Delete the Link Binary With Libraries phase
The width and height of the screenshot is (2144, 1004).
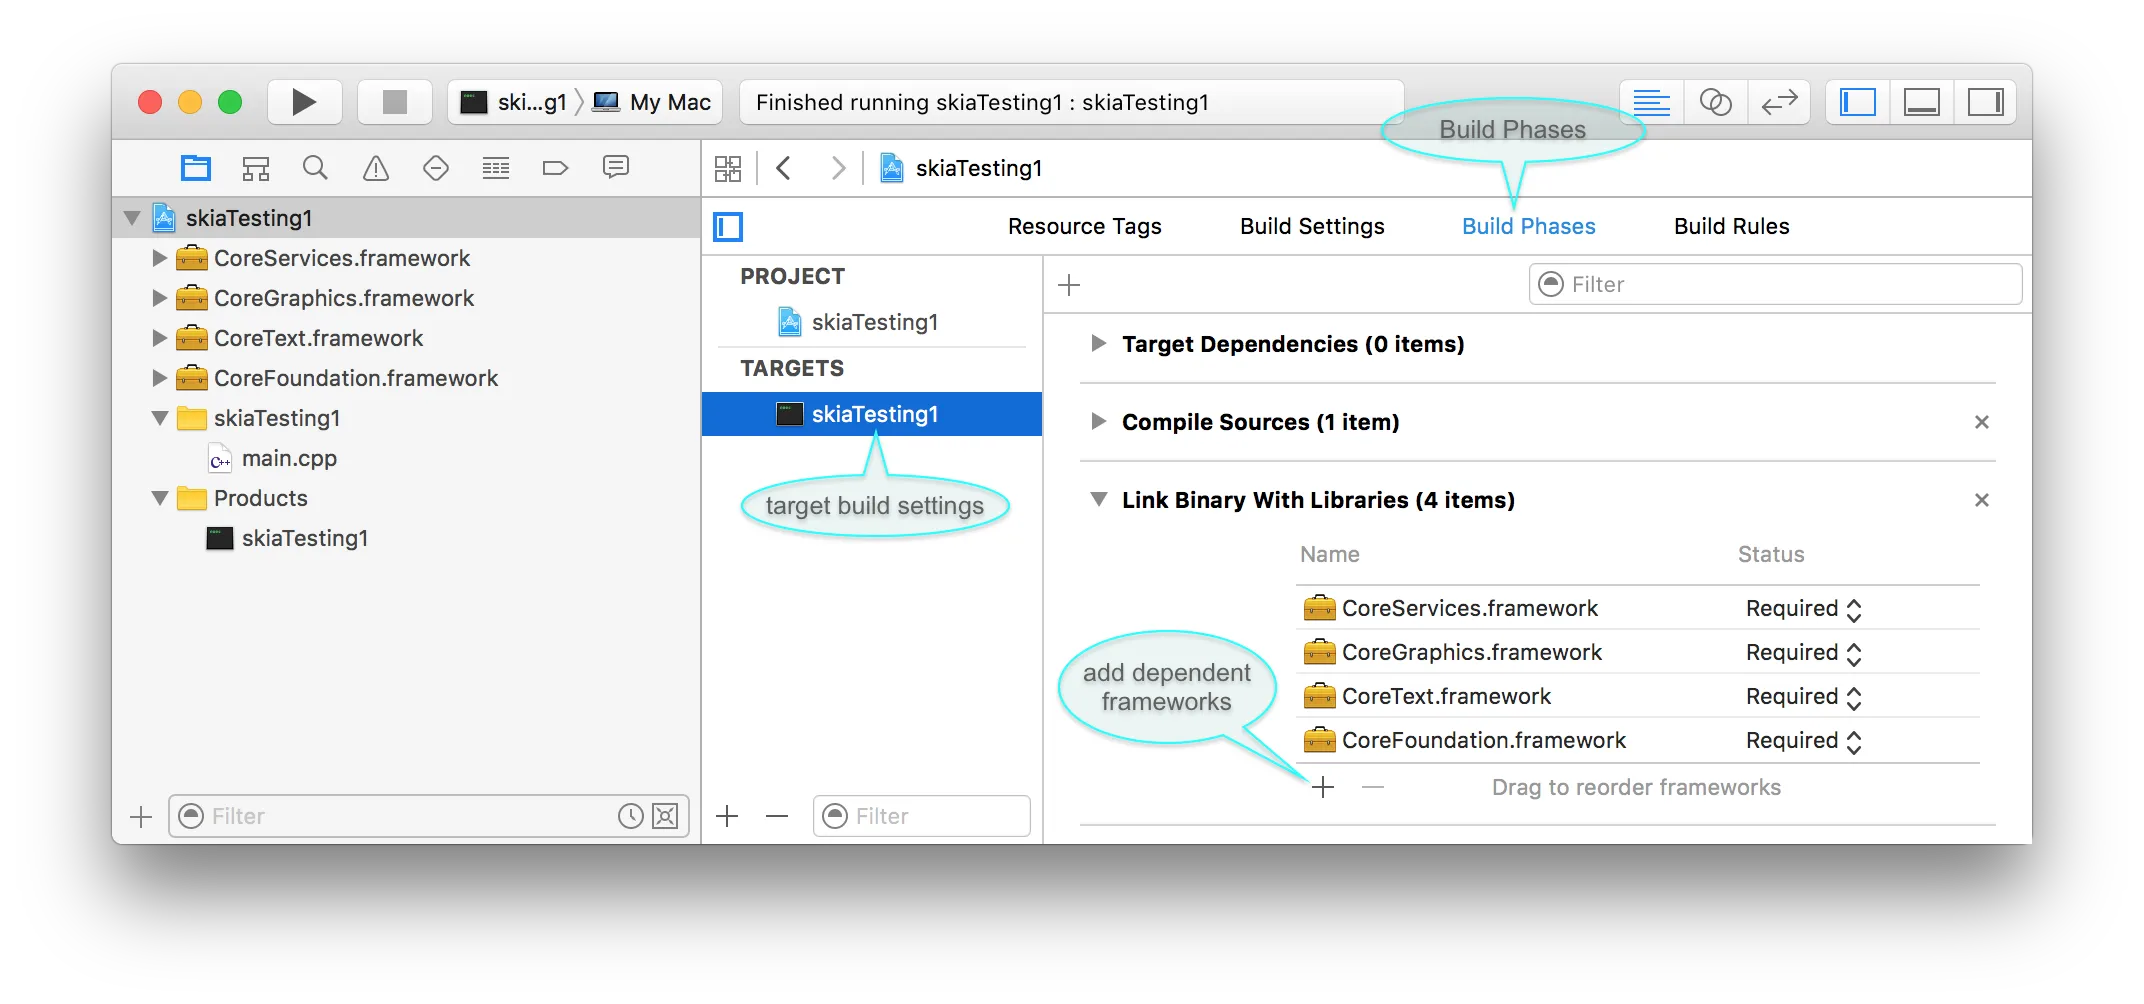(1982, 500)
